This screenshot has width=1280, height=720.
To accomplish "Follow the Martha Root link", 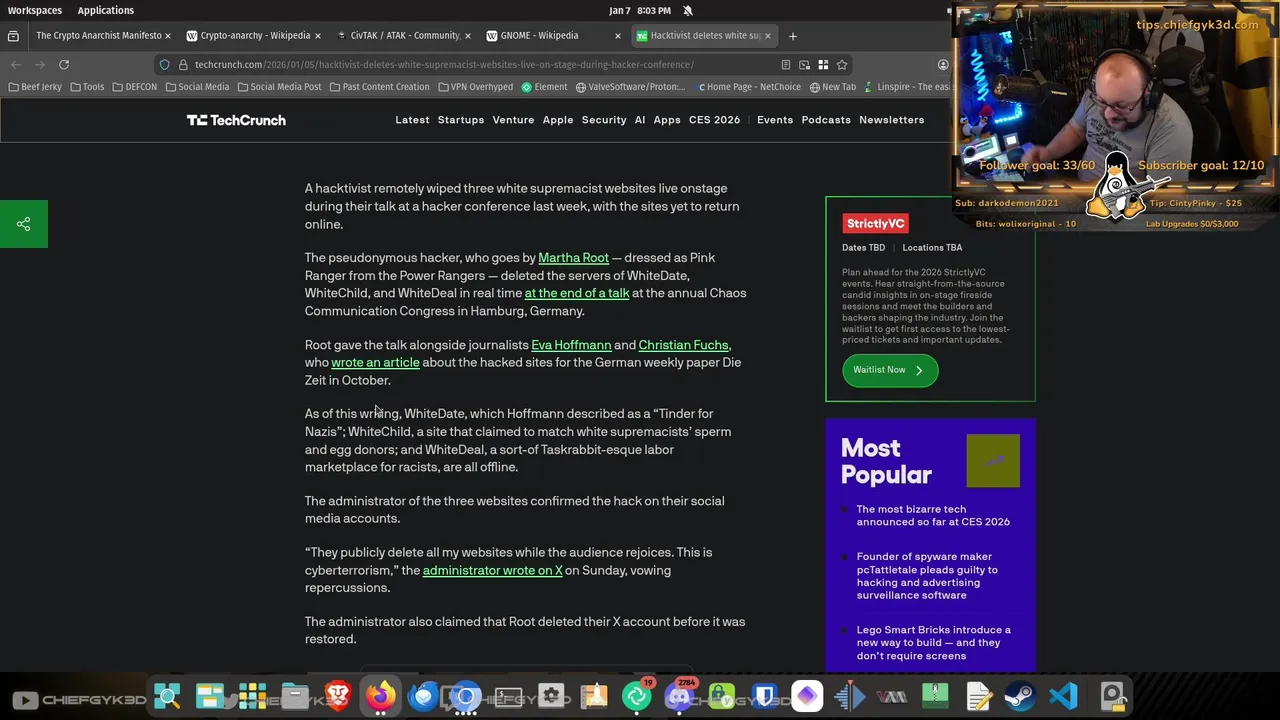I will (x=573, y=258).
